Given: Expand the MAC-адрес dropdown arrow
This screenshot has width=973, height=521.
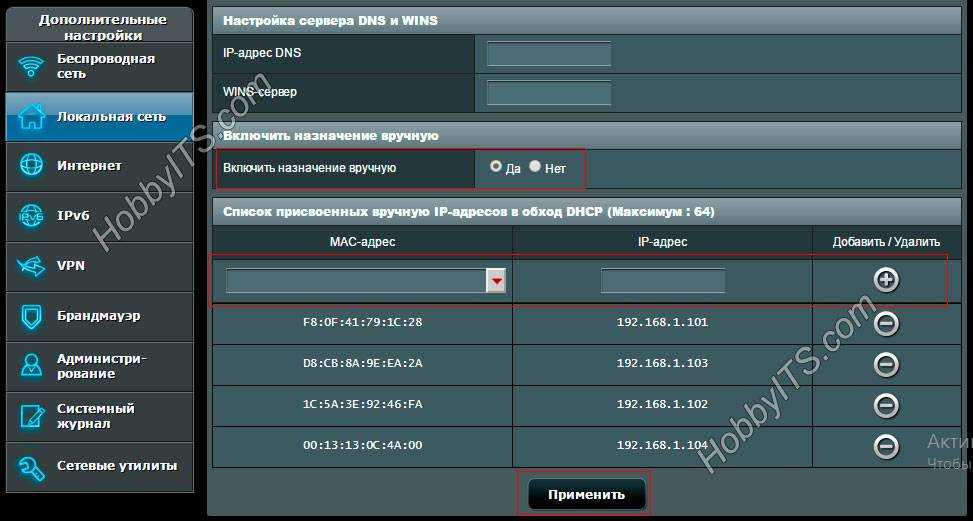Looking at the screenshot, I should 496,281.
